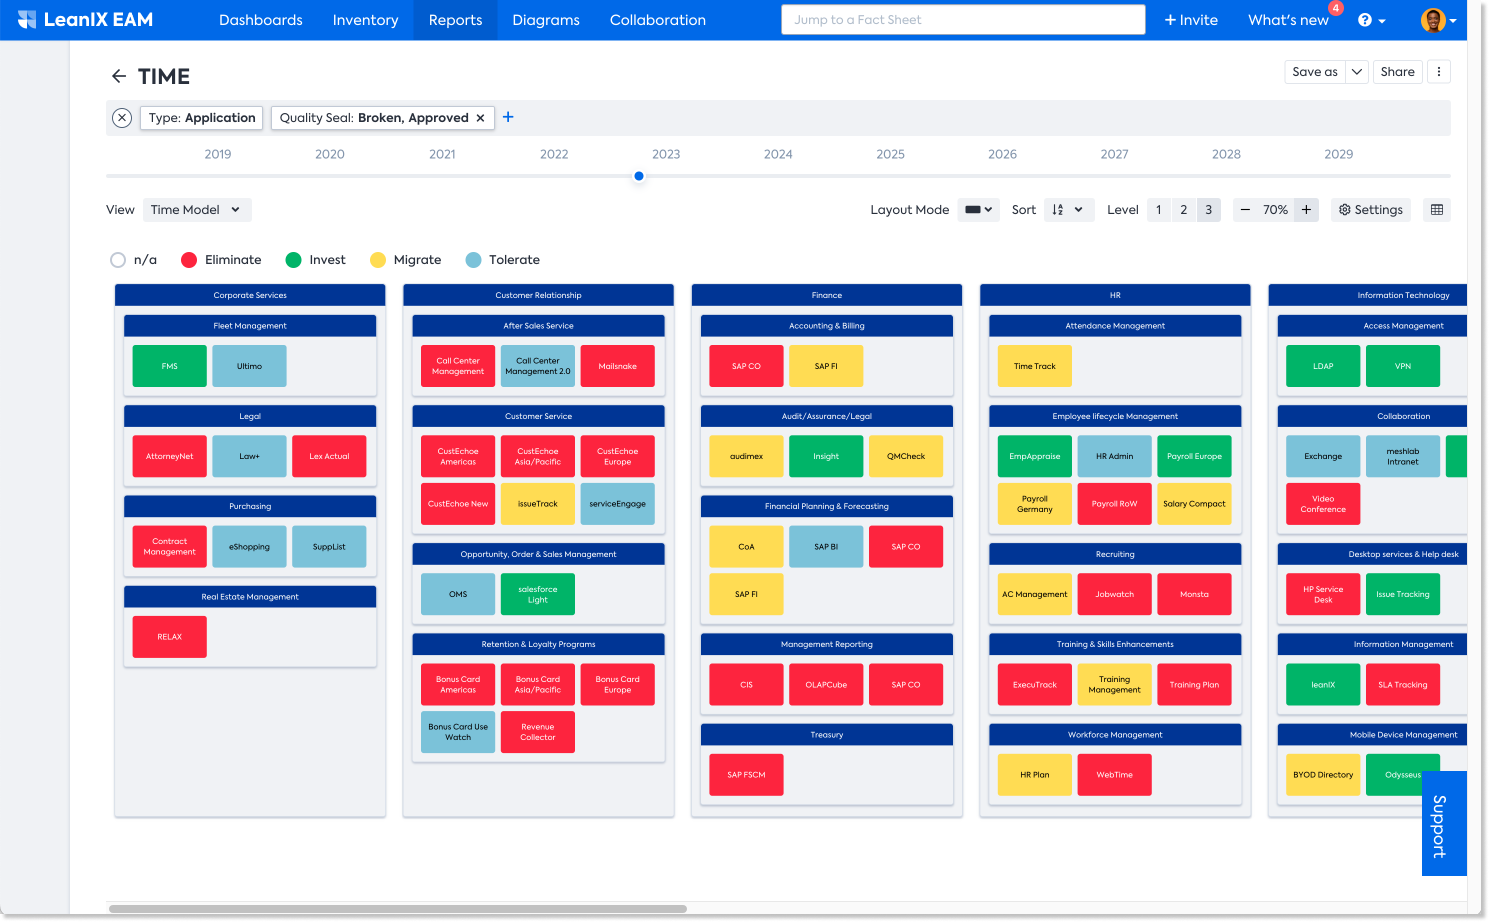Go back using the arrow beside TIME
1489x922 pixels.
119,76
